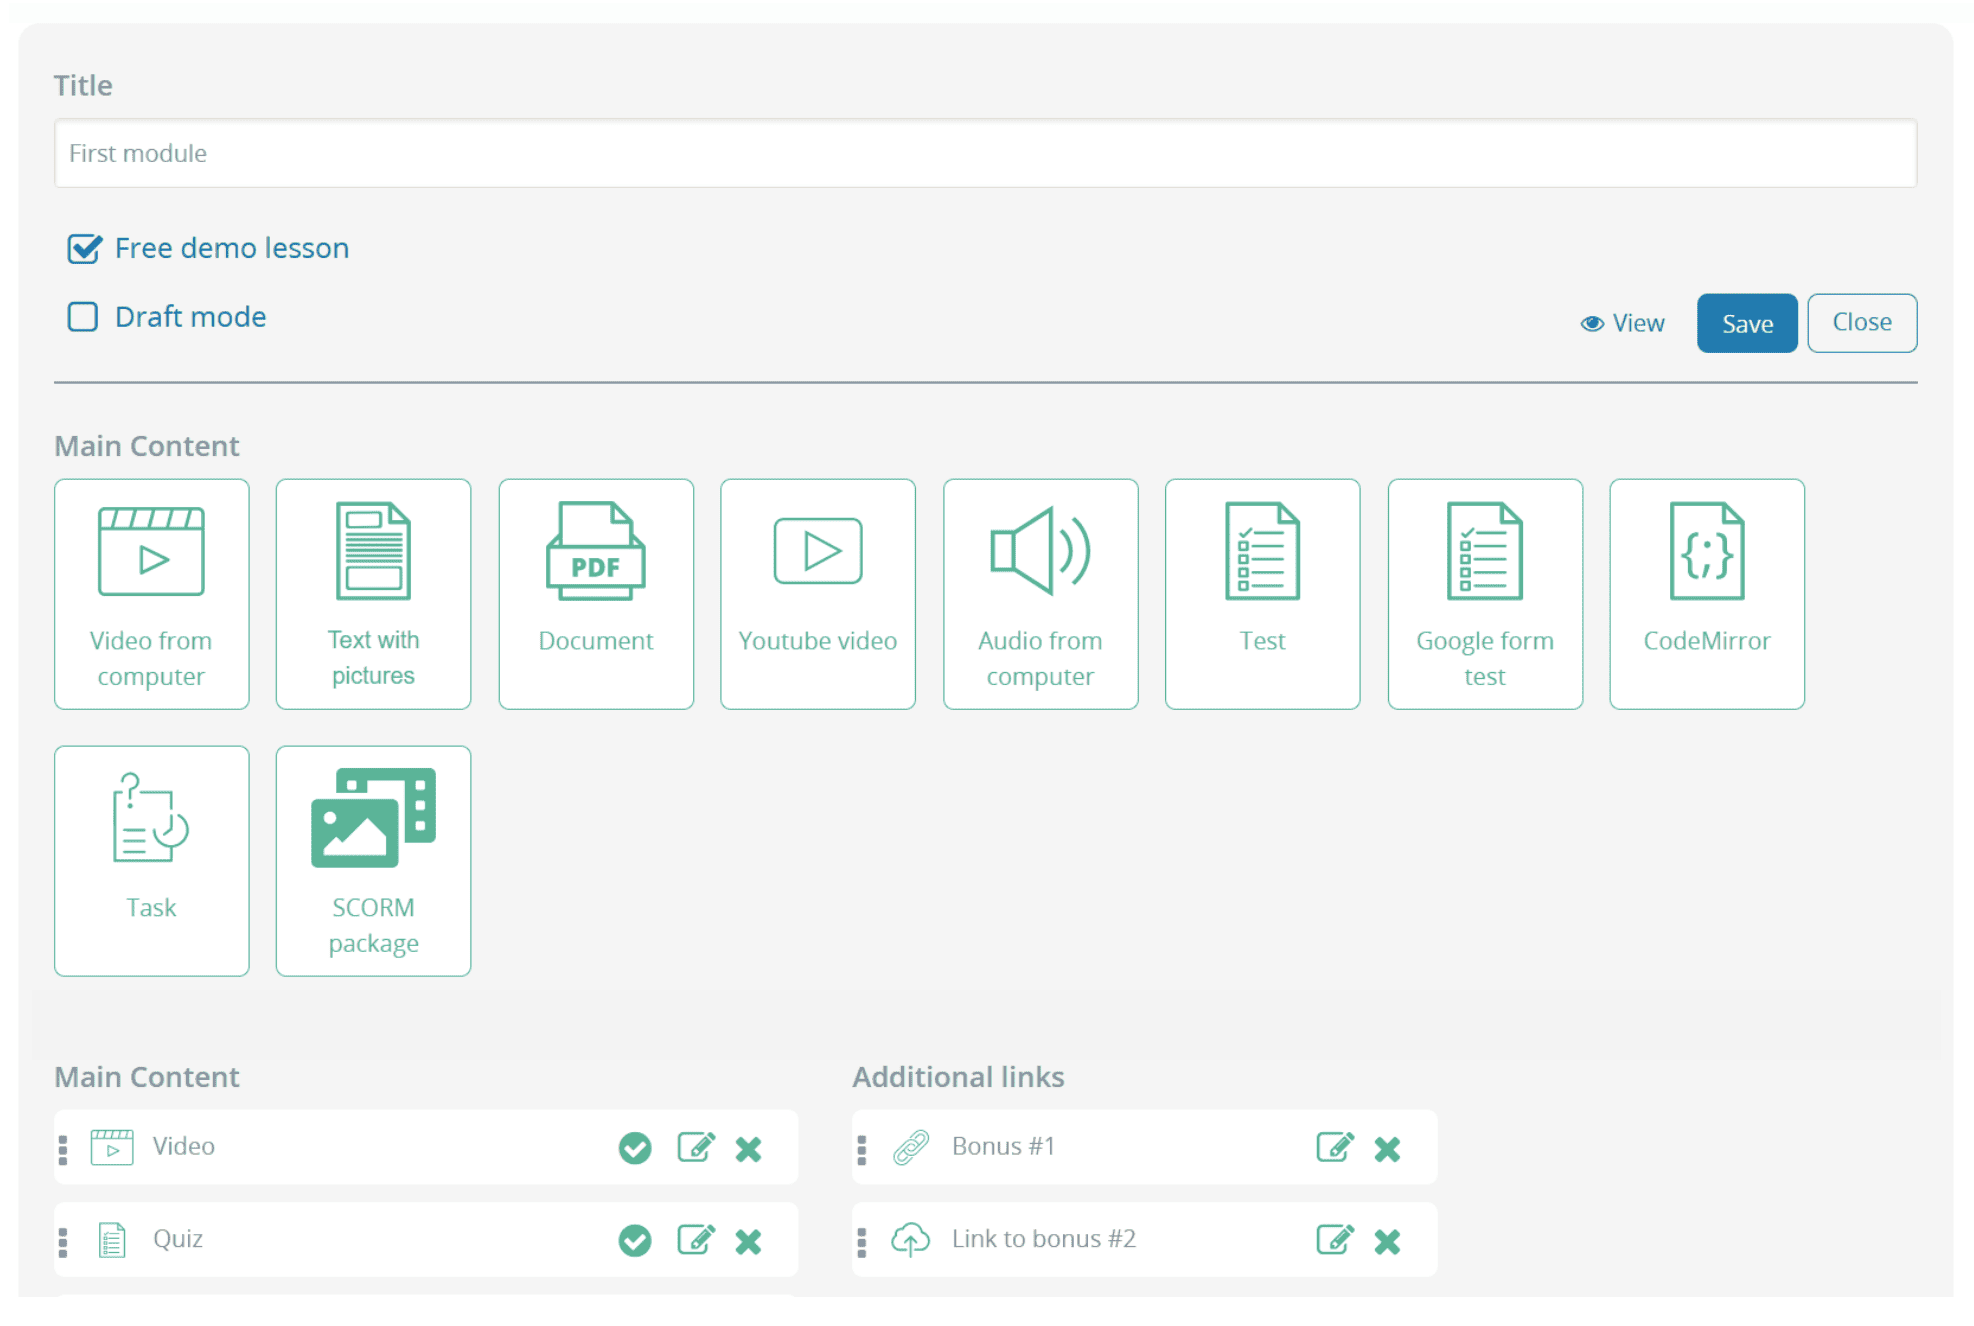Add a SCORM package block
This screenshot has width=1974, height=1326.
373,860
